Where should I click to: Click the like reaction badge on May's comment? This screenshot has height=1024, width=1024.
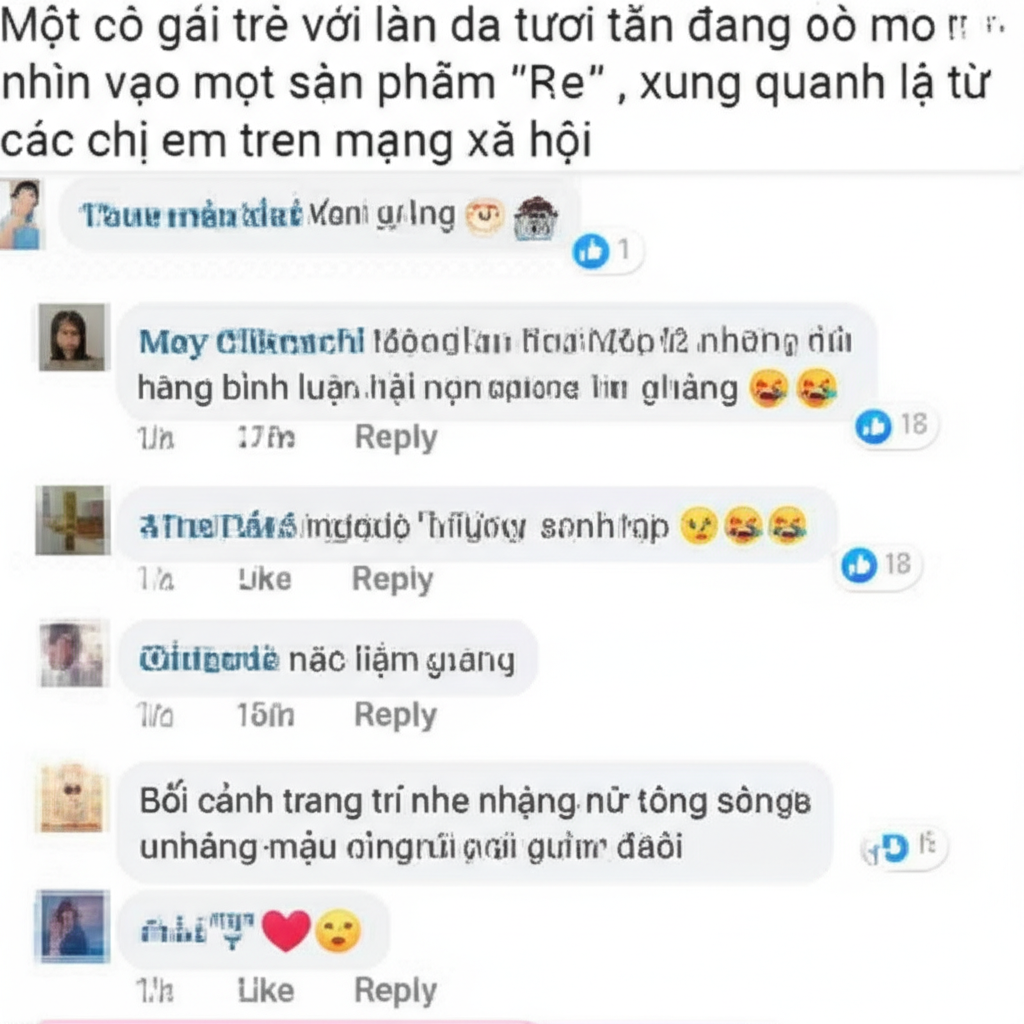(x=895, y=426)
